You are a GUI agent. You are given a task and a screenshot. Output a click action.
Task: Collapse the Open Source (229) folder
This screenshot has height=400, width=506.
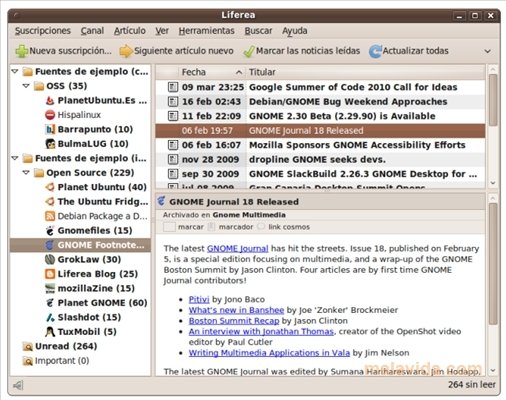coord(26,173)
